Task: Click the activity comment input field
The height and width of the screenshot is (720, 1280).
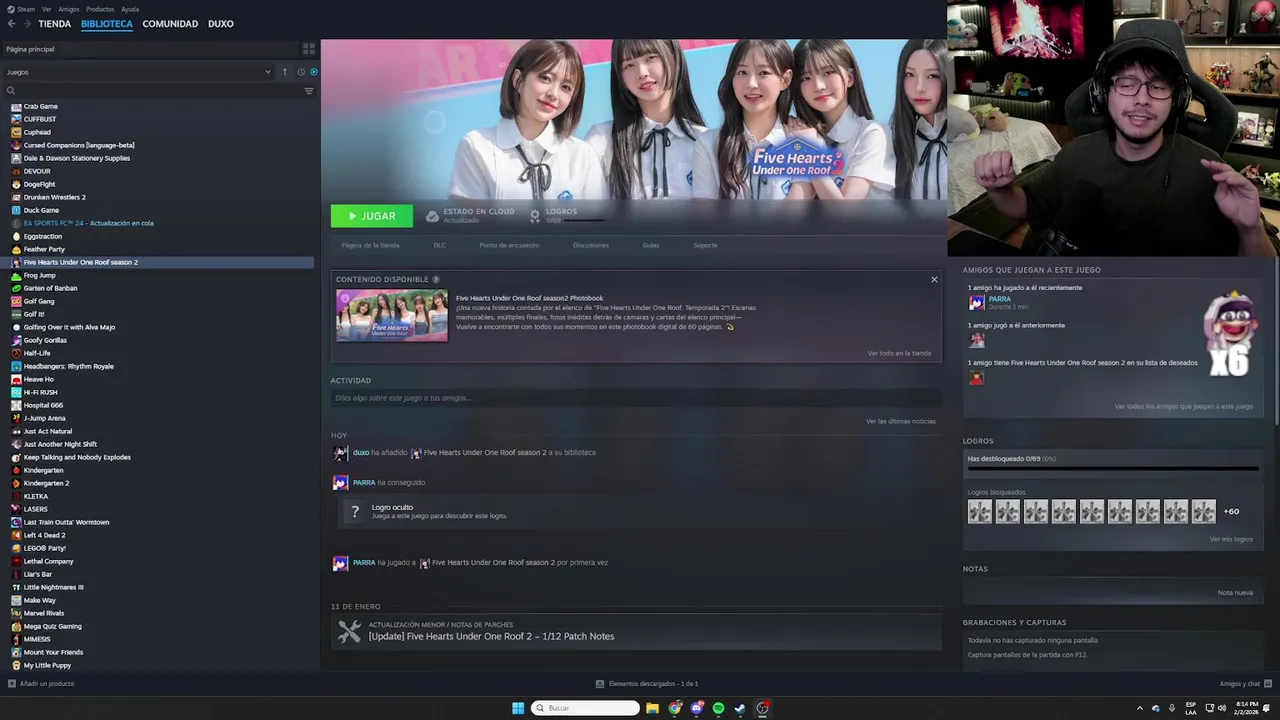Action: click(635, 398)
